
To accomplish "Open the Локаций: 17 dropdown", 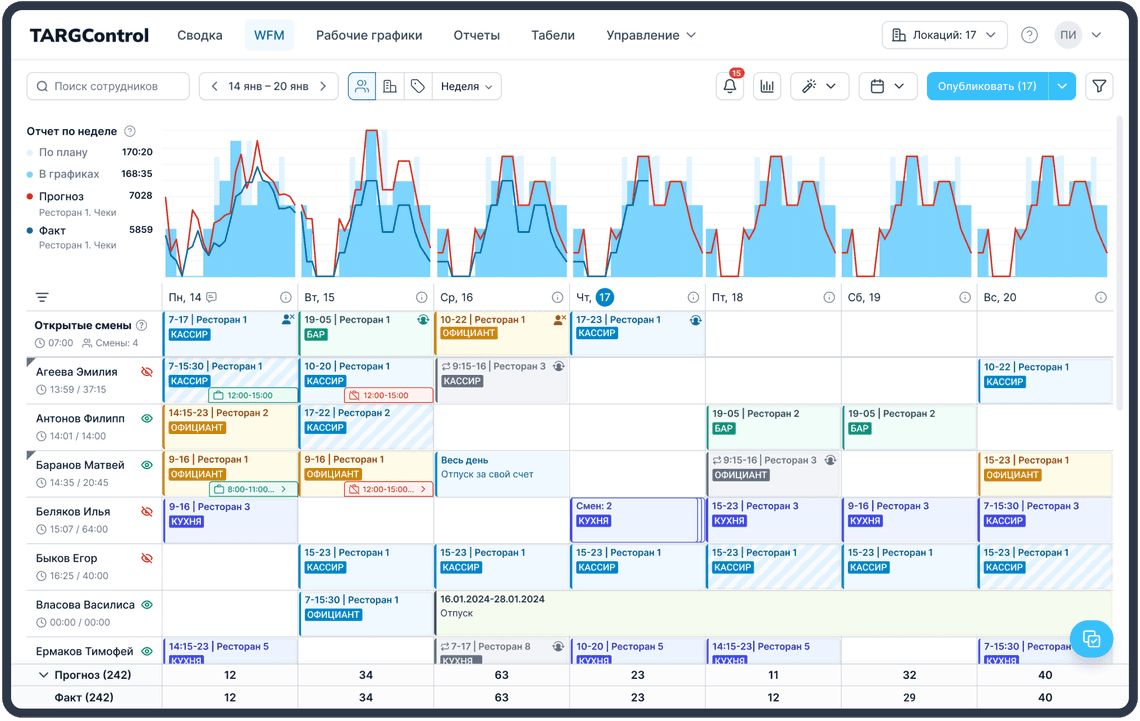I will click(x=944, y=35).
